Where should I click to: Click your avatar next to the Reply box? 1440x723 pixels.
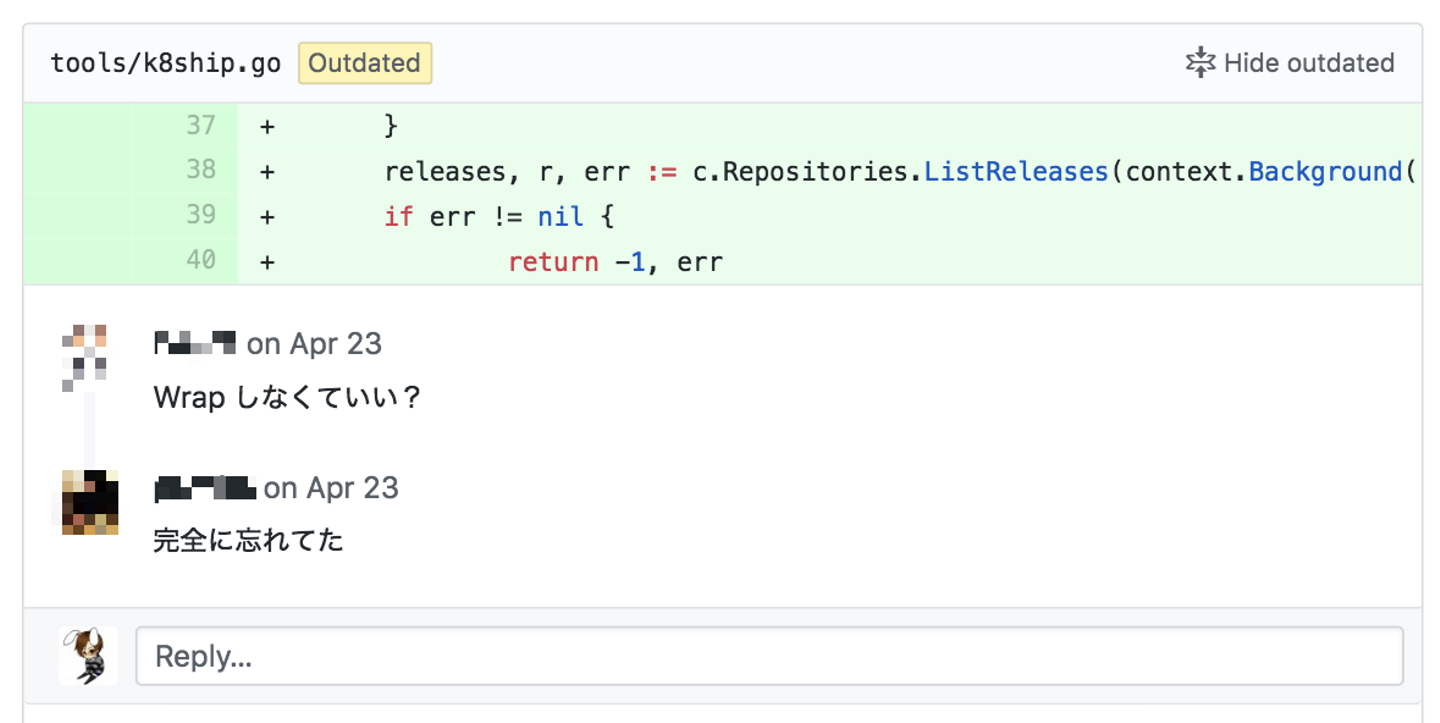(x=88, y=656)
